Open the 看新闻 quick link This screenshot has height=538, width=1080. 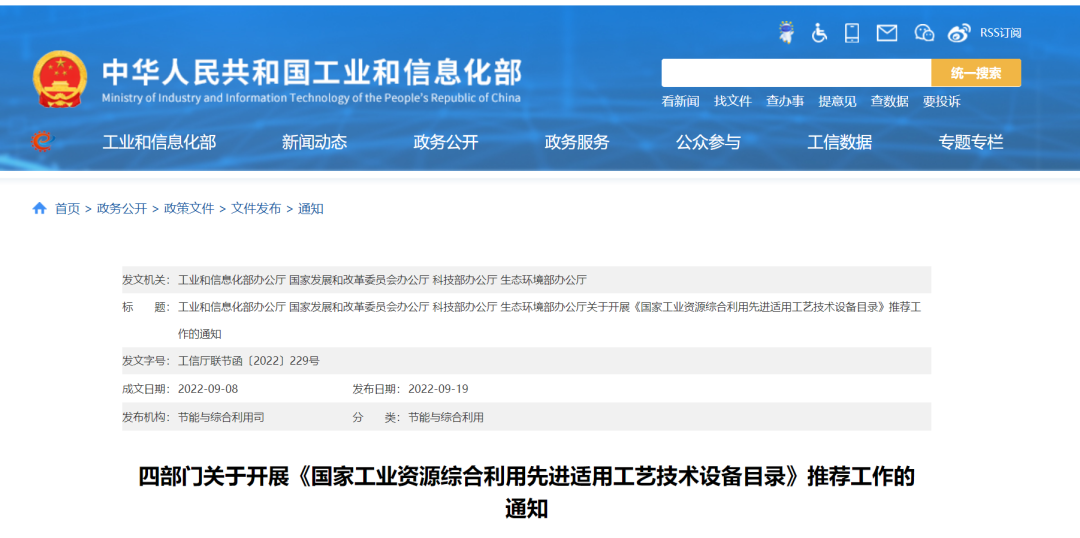point(681,101)
